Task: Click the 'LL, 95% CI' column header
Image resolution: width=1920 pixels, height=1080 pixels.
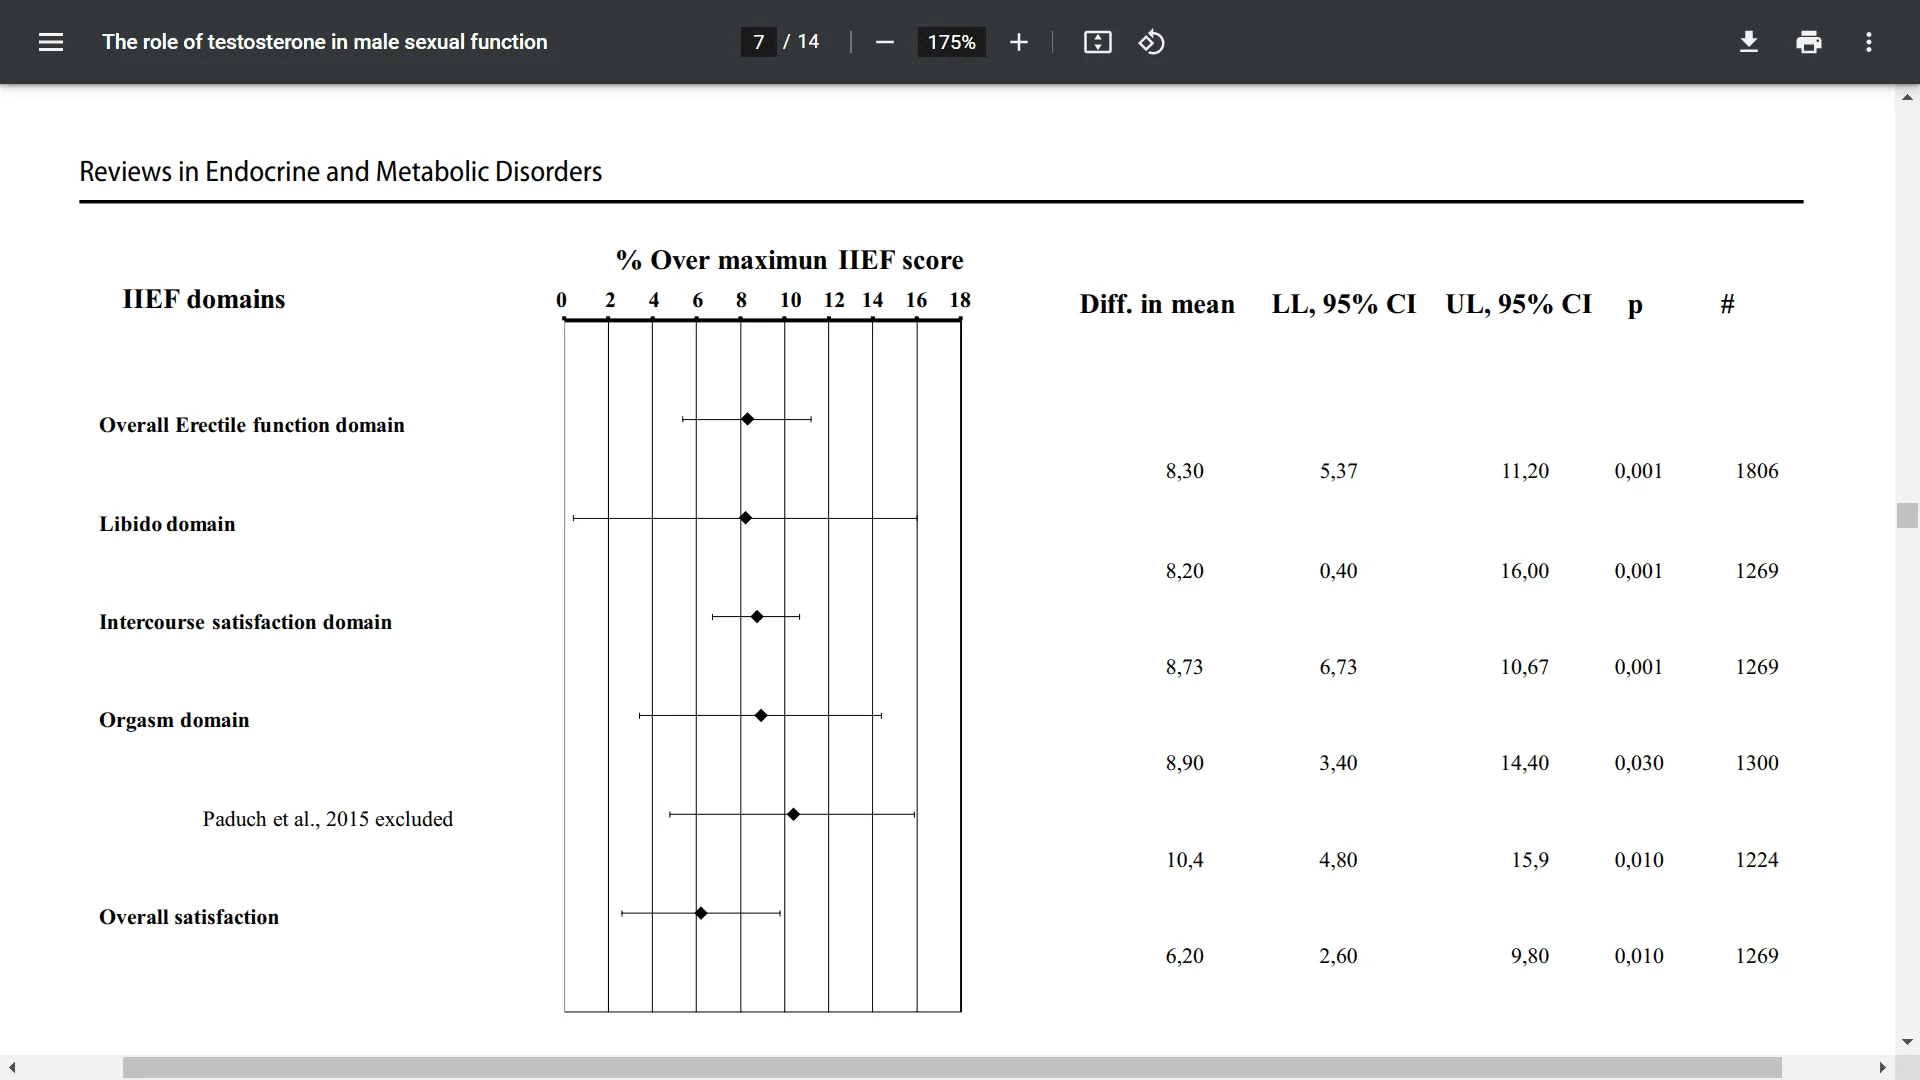Action: [x=1343, y=304]
